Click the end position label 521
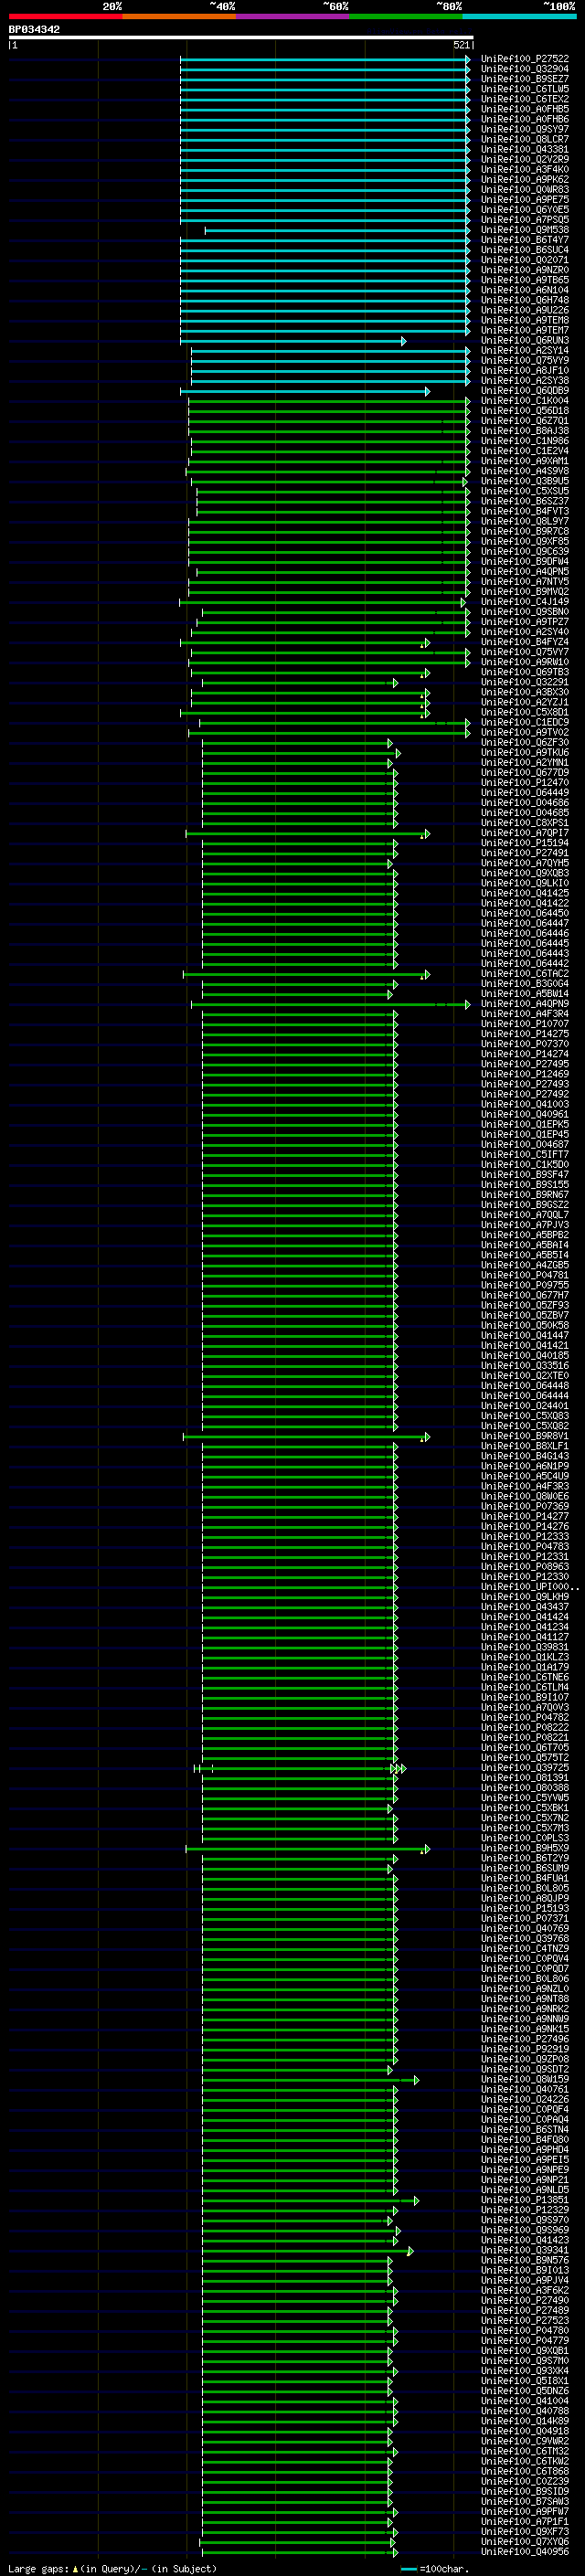The width and height of the screenshot is (585, 2576). coord(461,45)
